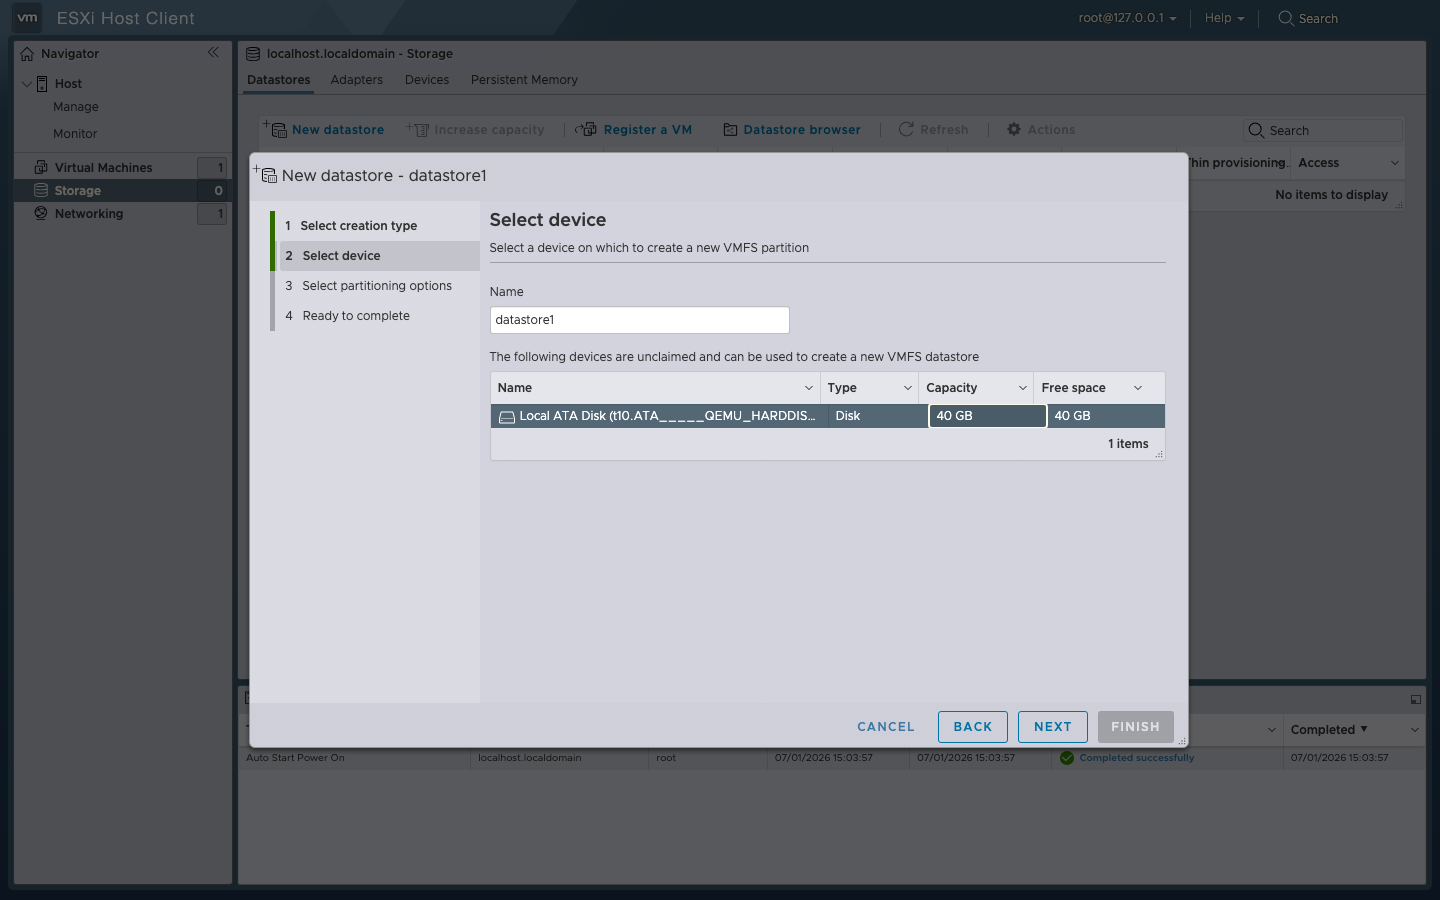Select Virtual Machines in Navigator
1440x900 pixels.
(104, 167)
